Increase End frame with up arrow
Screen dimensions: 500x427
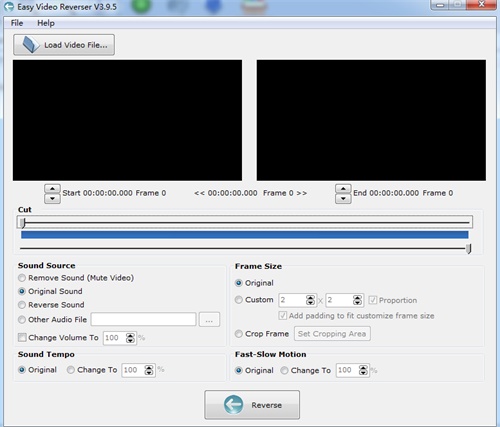pos(343,189)
